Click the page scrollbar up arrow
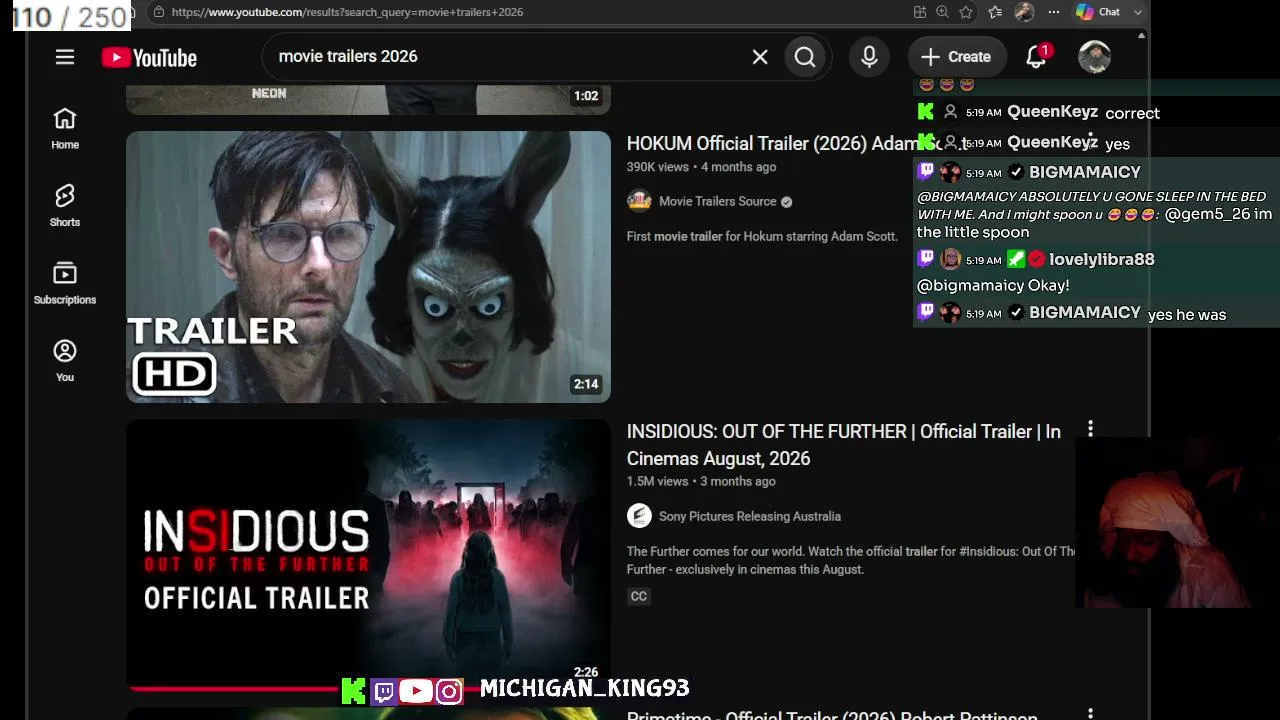 click(1141, 35)
